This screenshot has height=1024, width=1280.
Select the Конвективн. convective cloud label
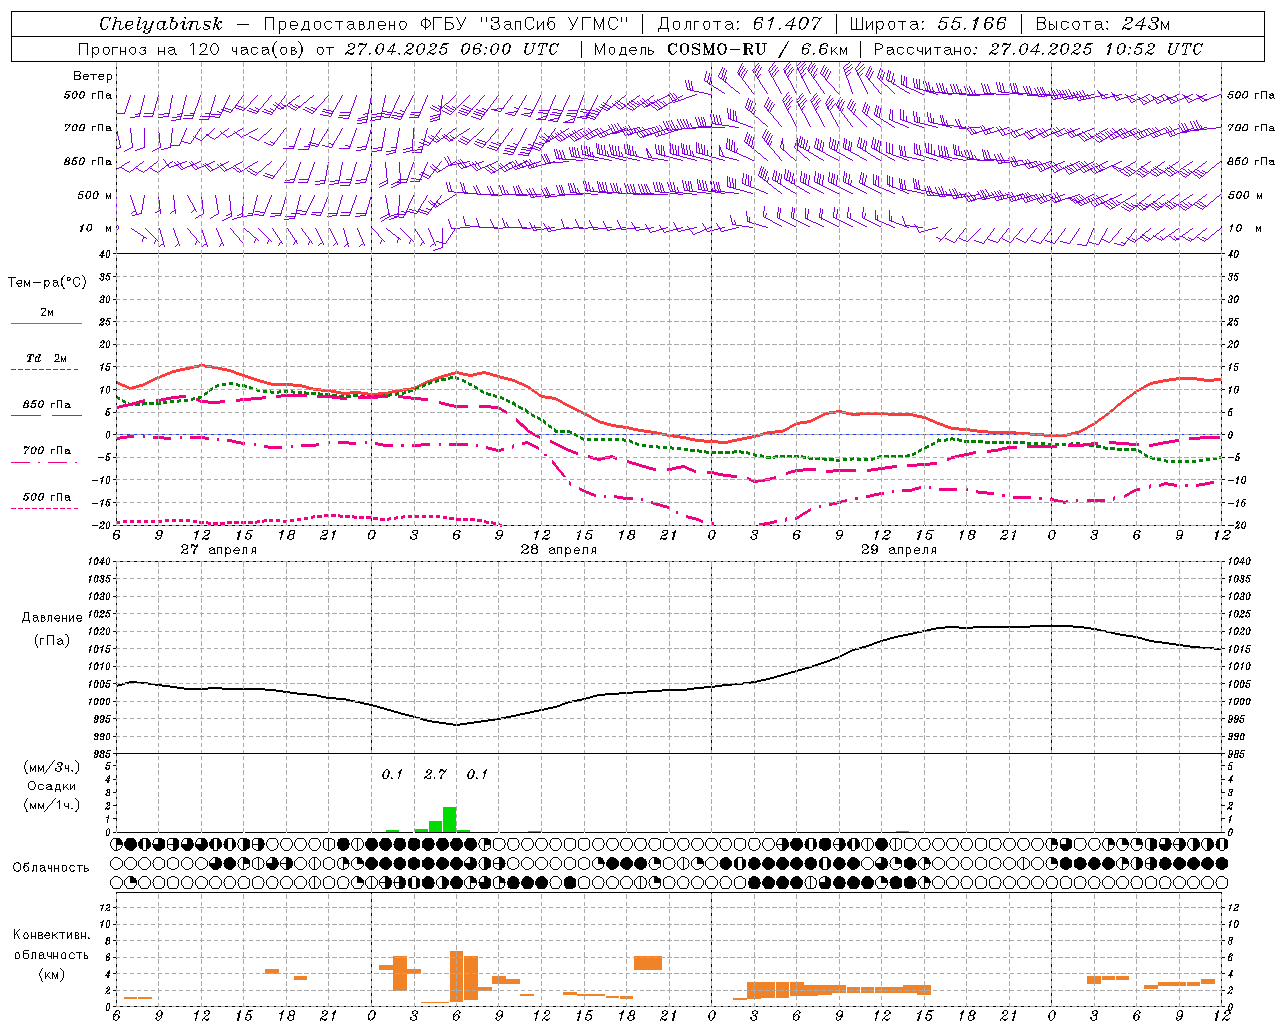[52, 935]
